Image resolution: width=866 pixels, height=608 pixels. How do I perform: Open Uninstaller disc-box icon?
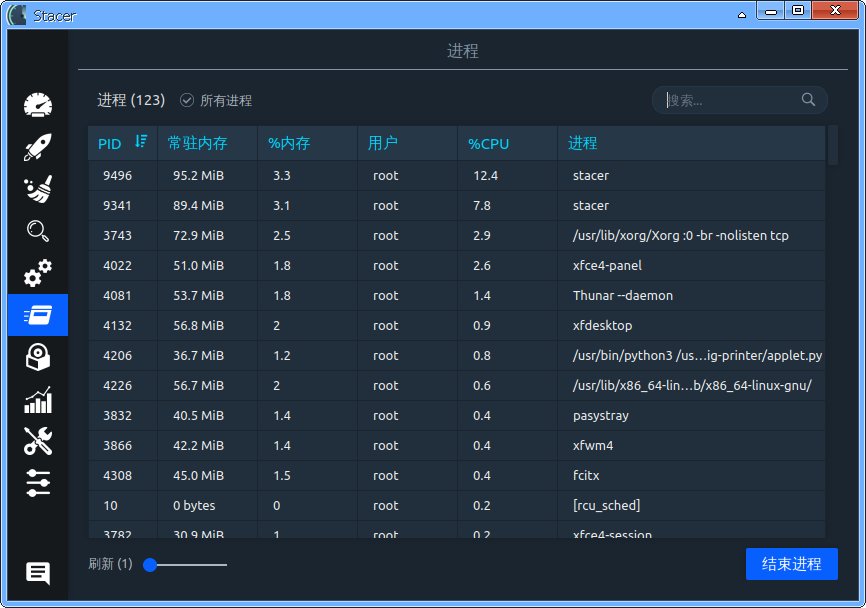[38, 357]
